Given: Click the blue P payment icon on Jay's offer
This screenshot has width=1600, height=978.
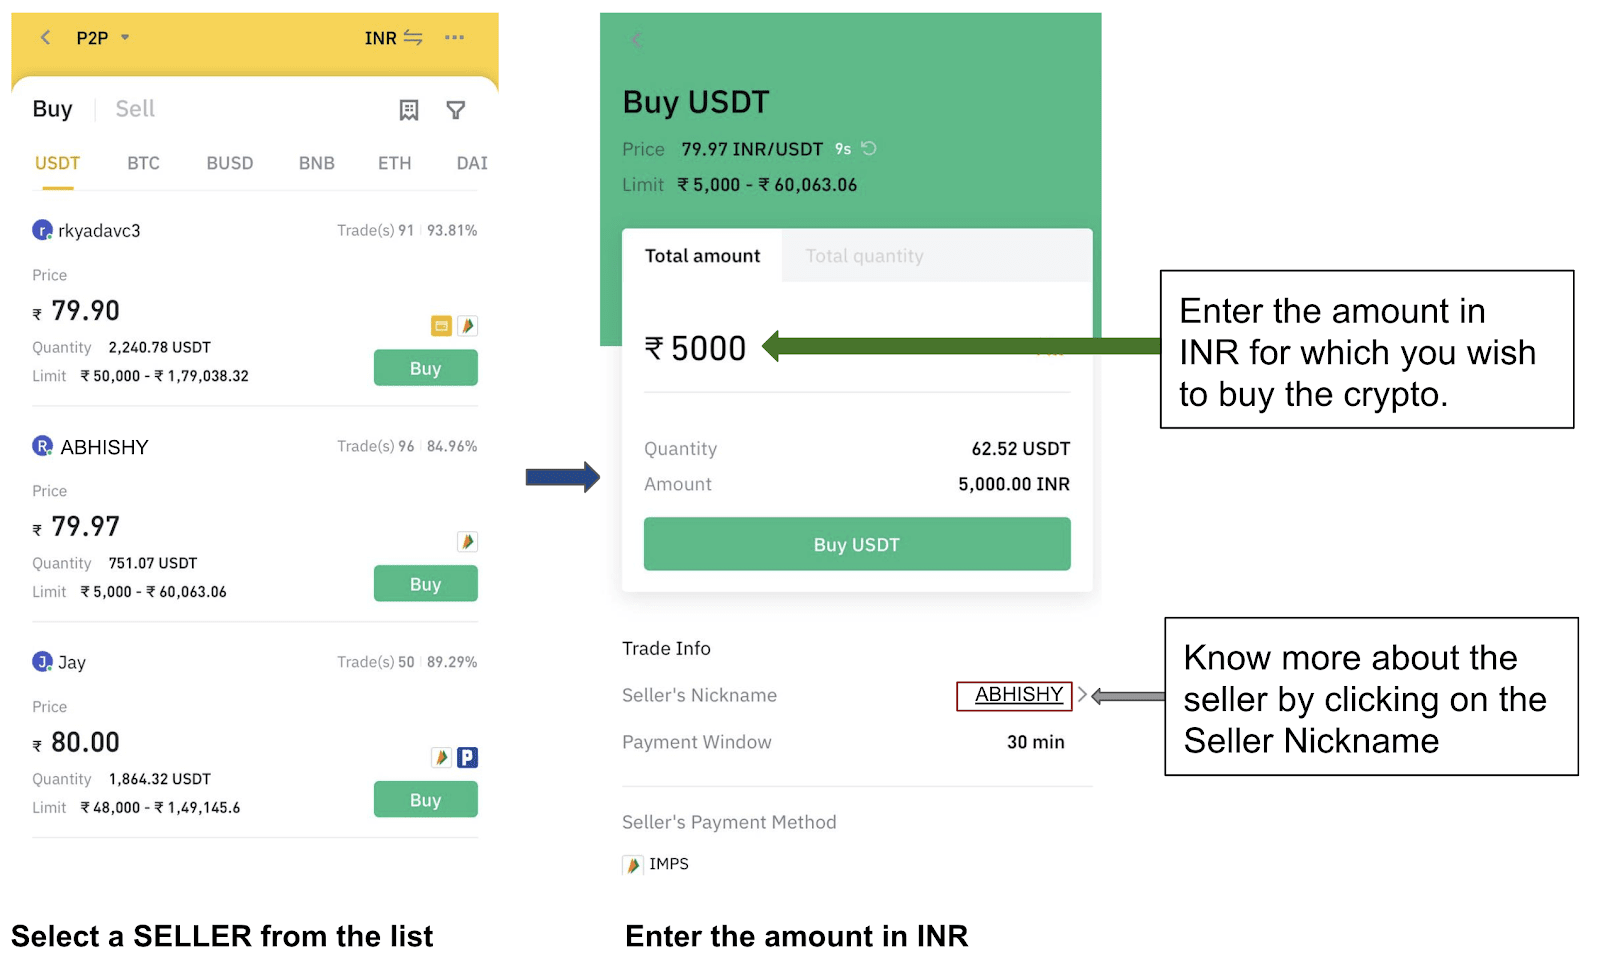Looking at the screenshot, I should tap(467, 758).
